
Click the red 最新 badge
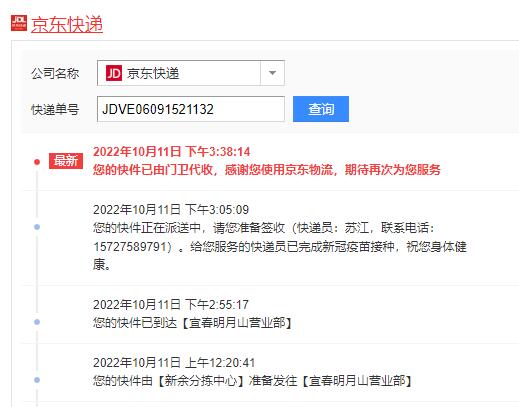pos(66,161)
